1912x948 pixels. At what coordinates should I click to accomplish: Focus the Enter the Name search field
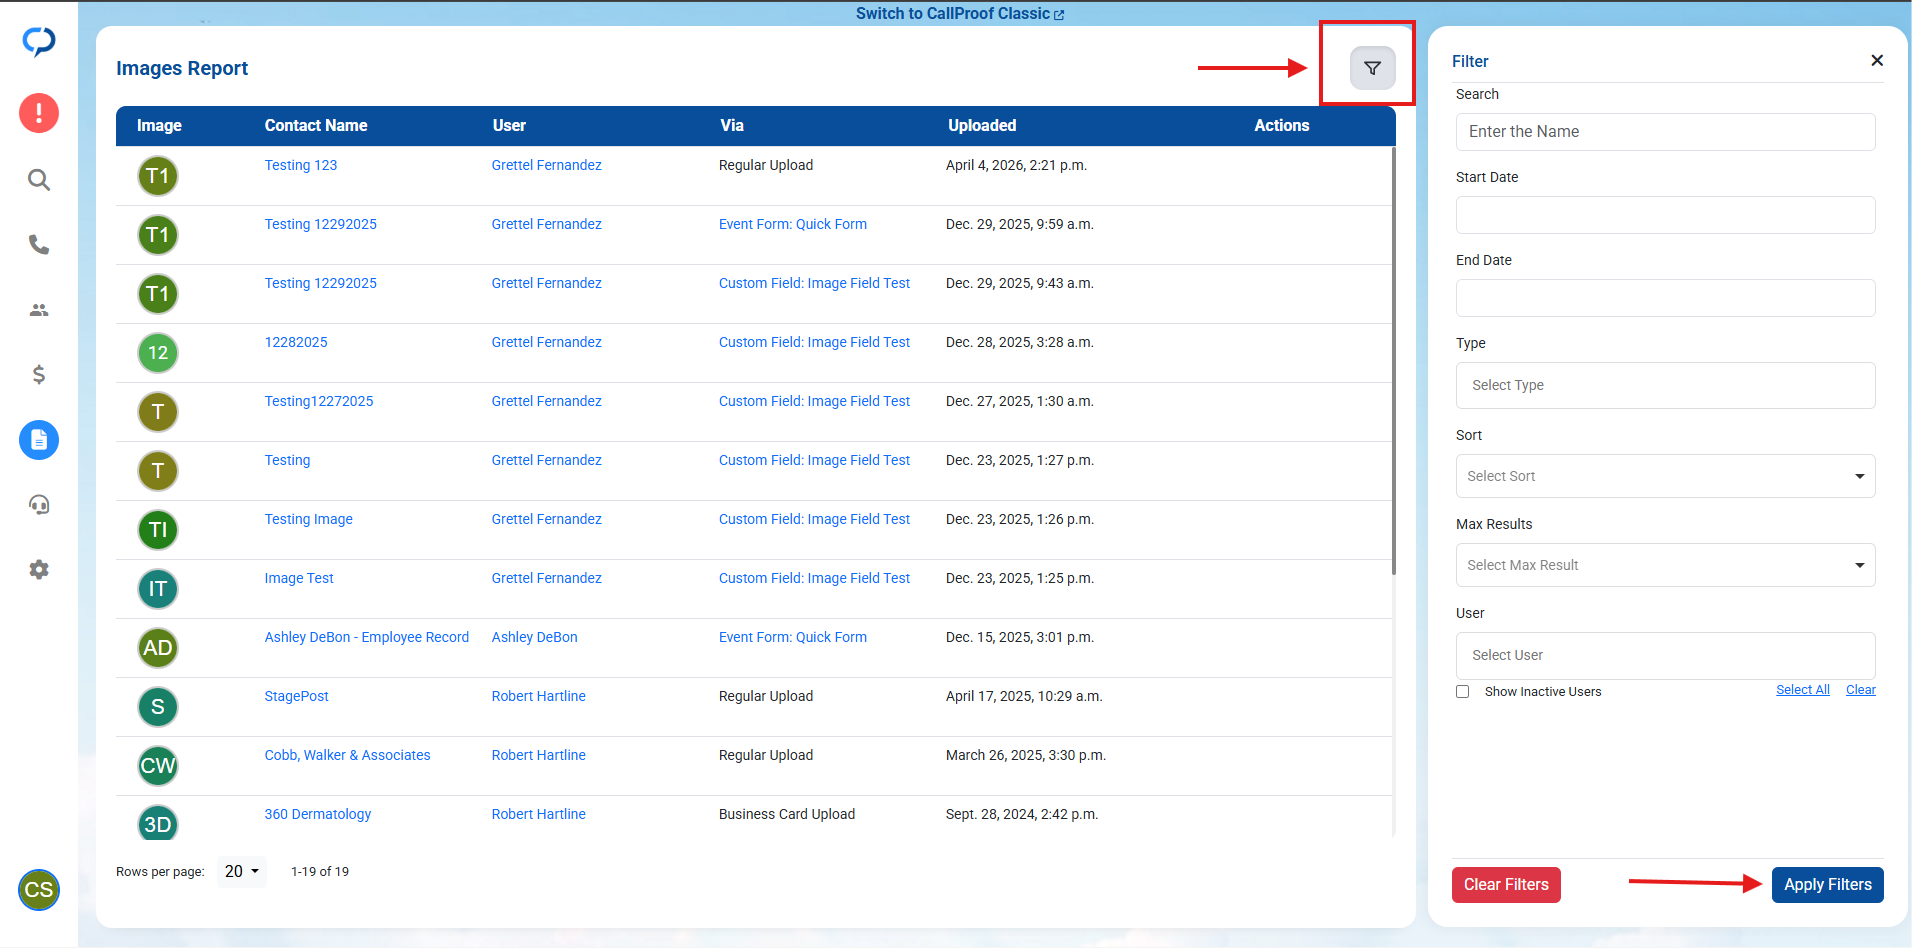coord(1665,132)
